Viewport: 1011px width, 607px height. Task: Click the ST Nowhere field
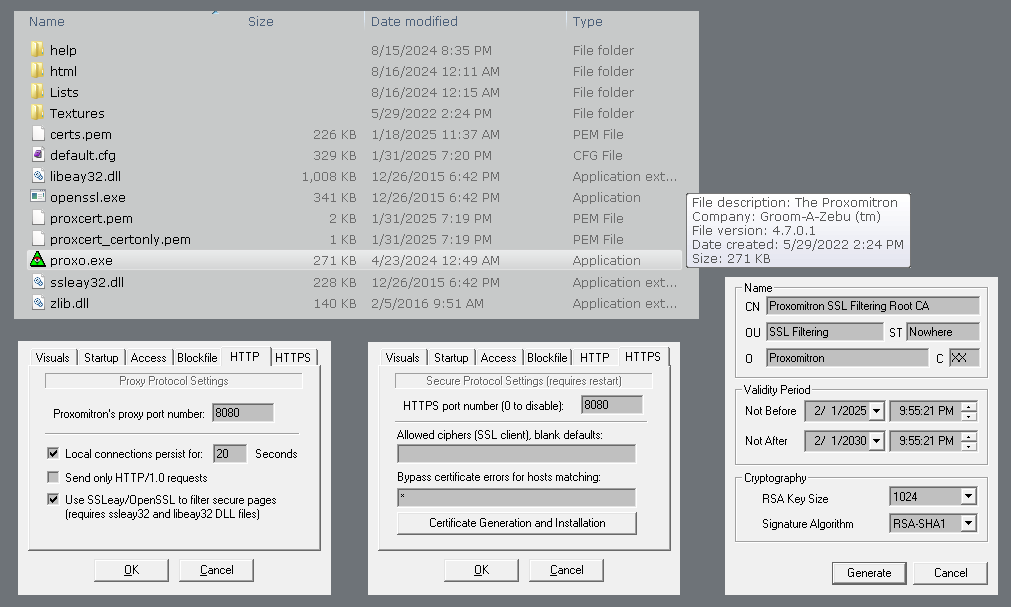tap(943, 332)
